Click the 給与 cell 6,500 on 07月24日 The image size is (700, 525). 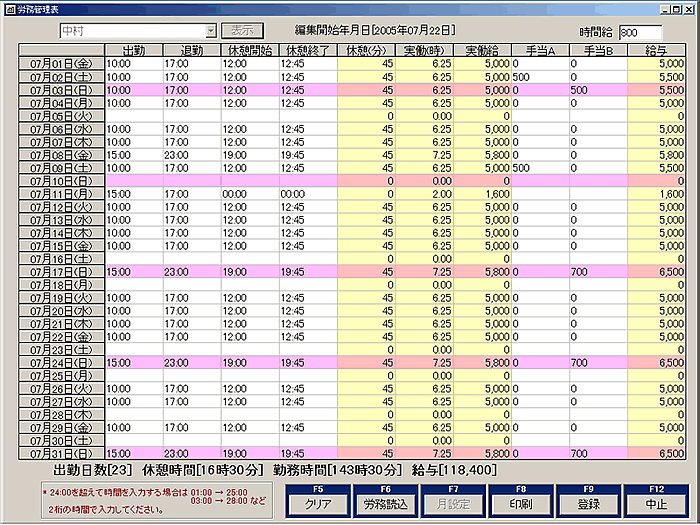(656, 362)
